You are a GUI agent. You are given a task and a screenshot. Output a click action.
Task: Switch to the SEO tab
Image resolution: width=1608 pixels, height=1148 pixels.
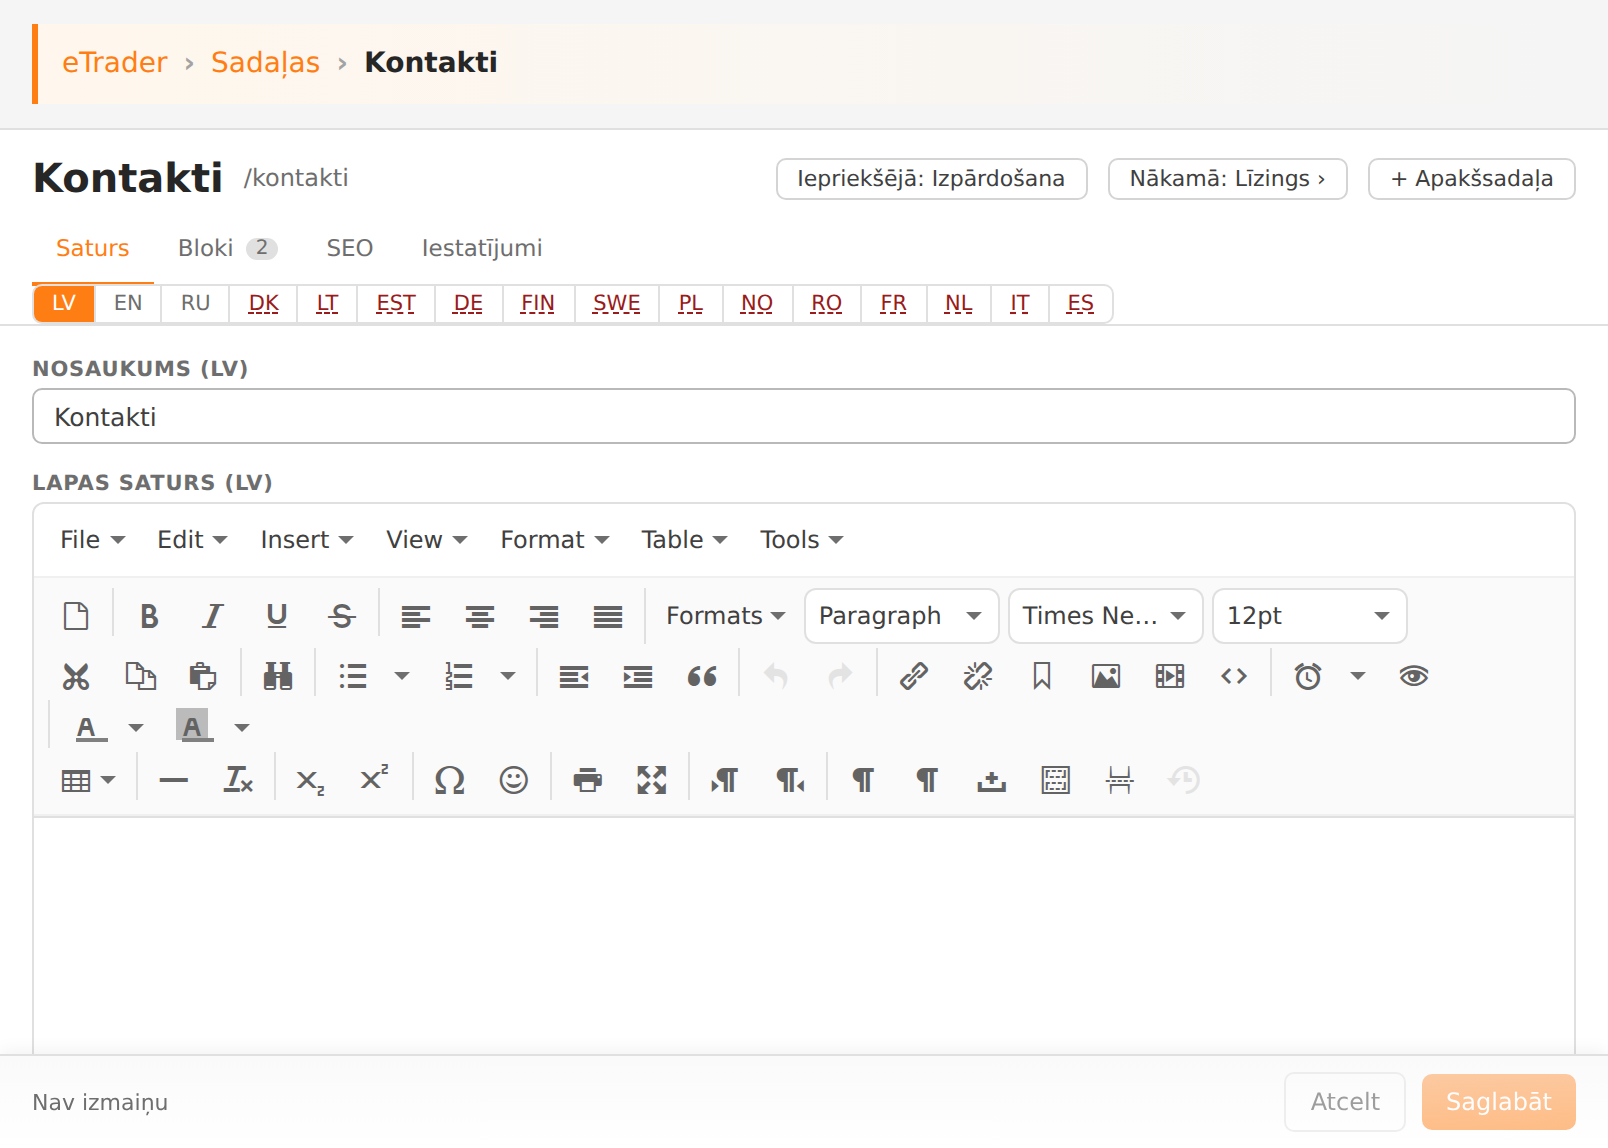[350, 248]
